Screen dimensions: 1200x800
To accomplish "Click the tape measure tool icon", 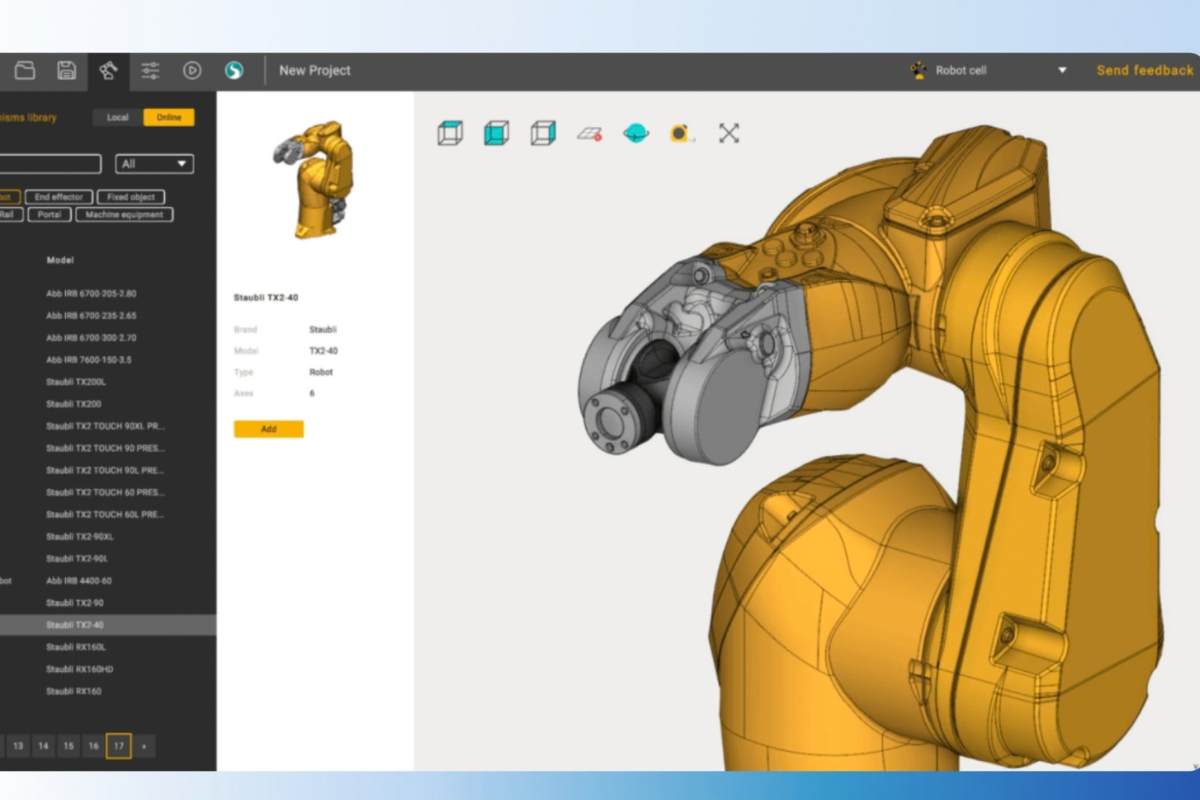I will click(682, 133).
